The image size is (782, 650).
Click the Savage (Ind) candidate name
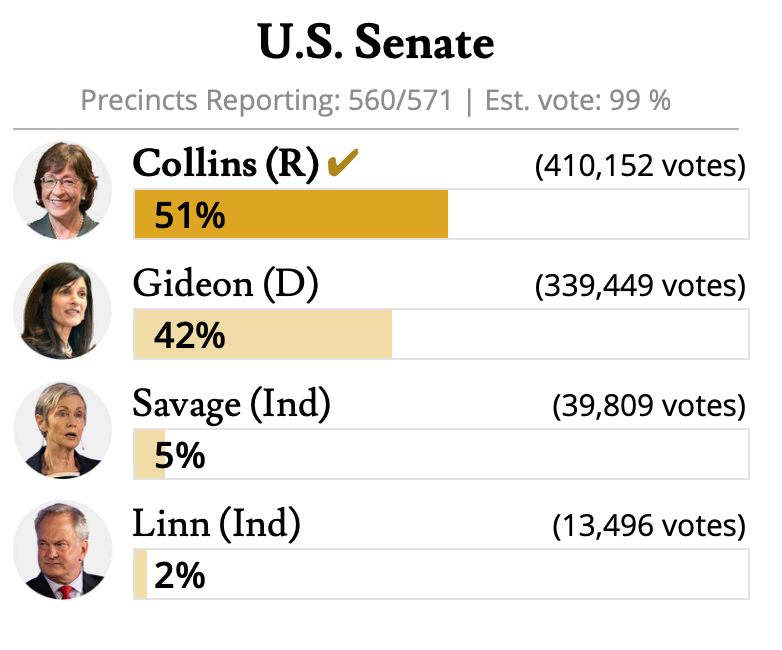point(231,404)
